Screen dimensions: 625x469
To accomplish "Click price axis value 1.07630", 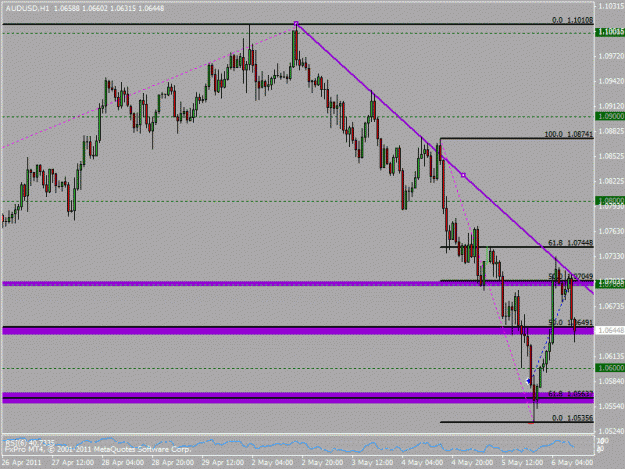I will (x=611, y=231).
